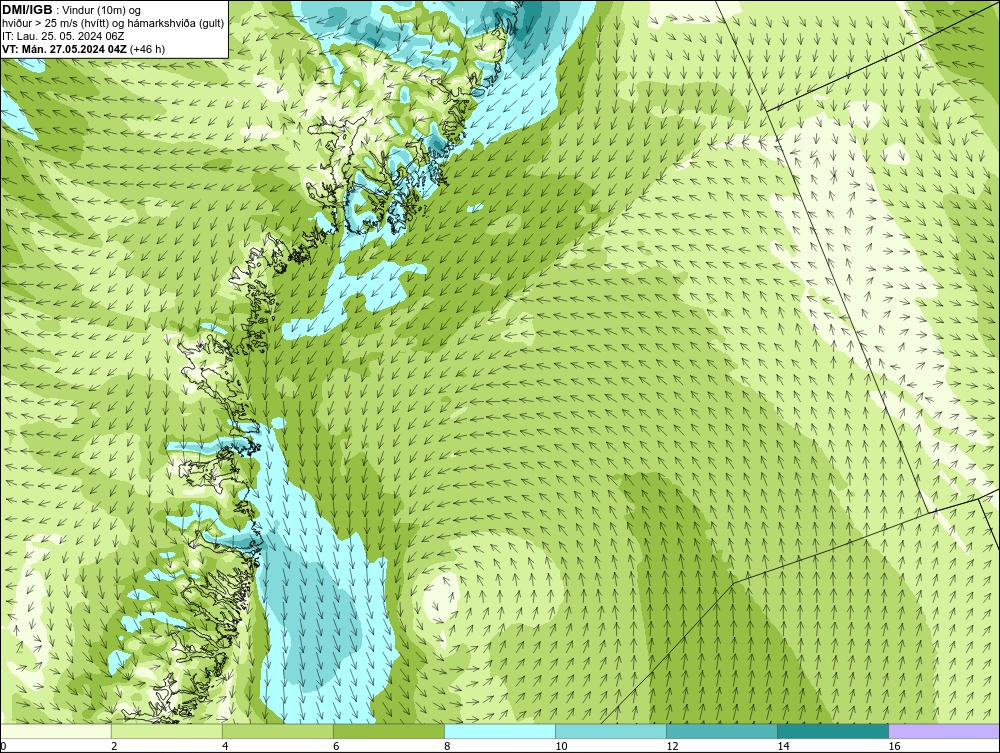1000x753 pixels.
Task: Click the 'IT: Lau. 25. 05. 2024 06Z' line
Action: coord(63,36)
